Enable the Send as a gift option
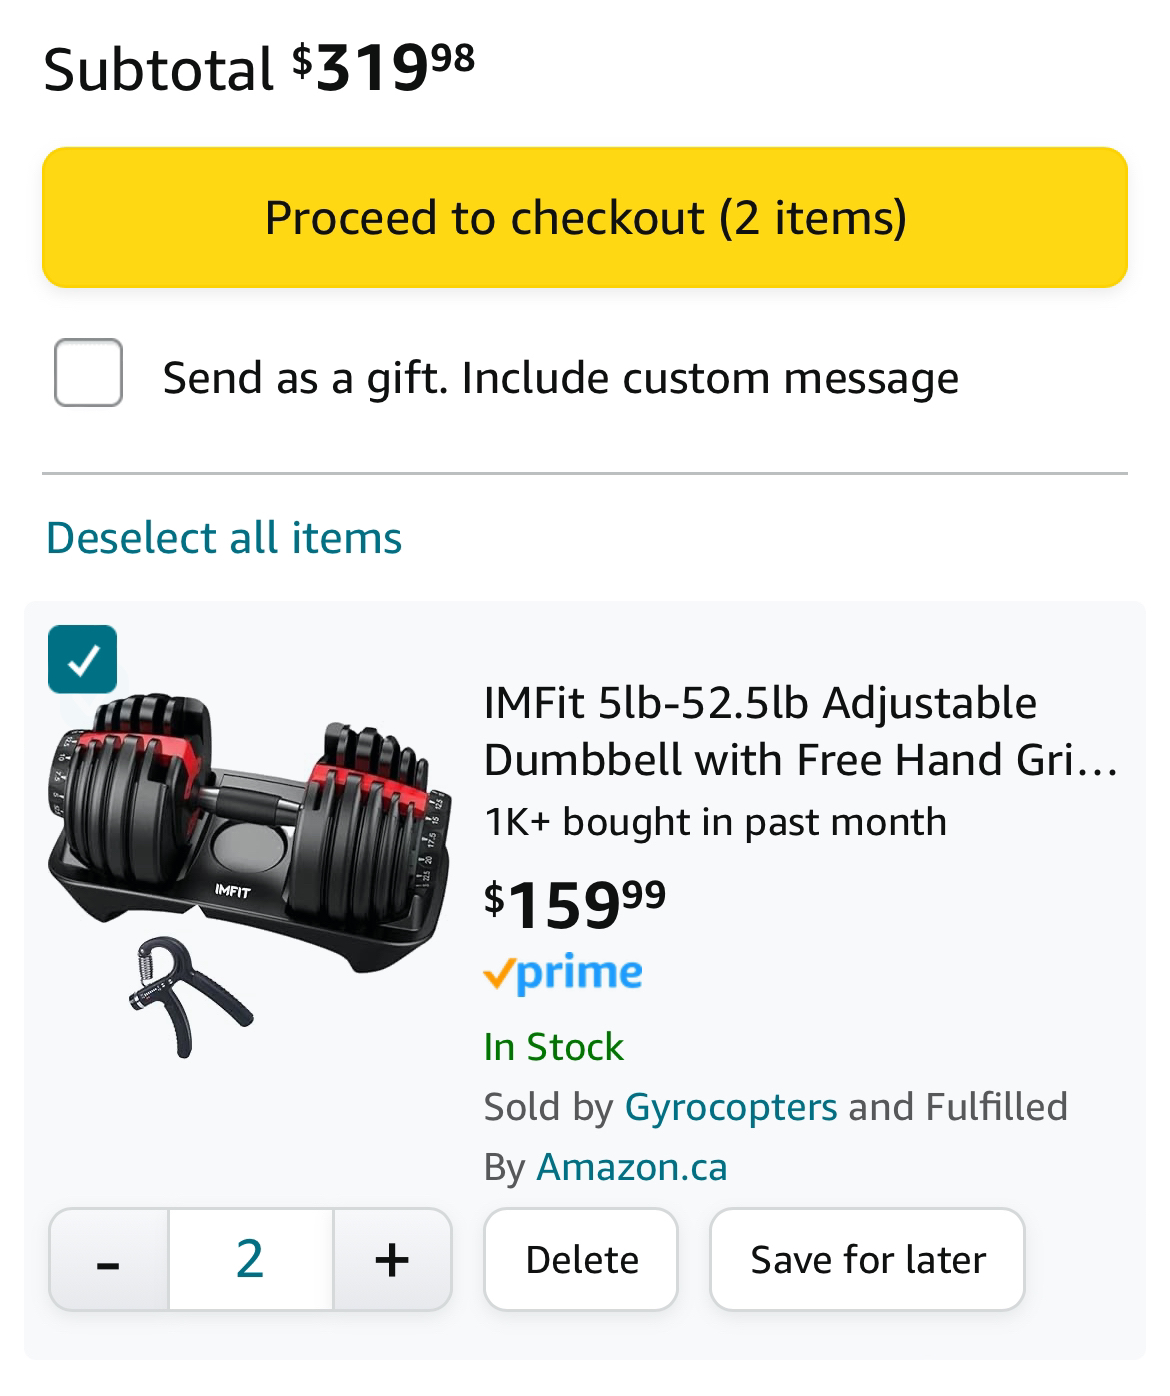 (89, 377)
